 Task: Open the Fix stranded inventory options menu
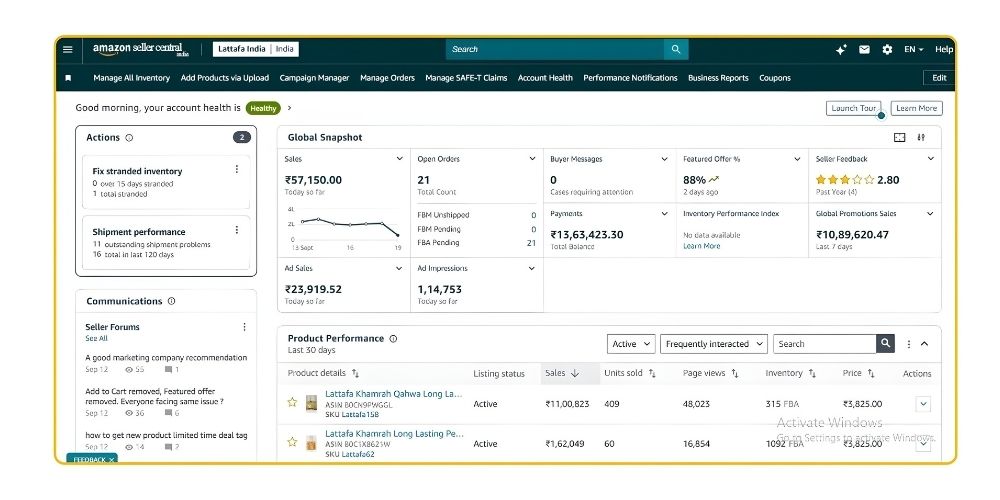tap(237, 169)
